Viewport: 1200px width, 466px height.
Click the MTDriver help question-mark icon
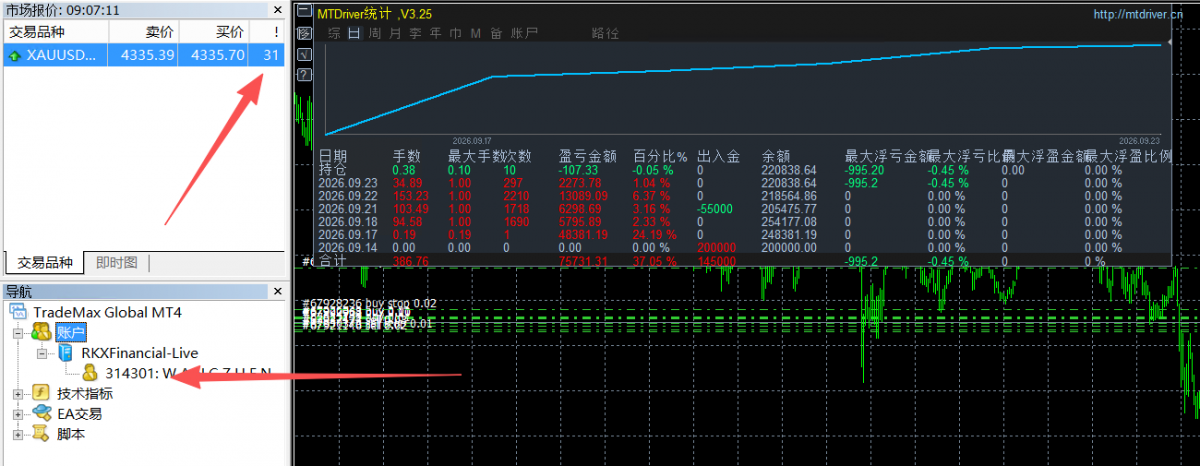click(x=304, y=74)
